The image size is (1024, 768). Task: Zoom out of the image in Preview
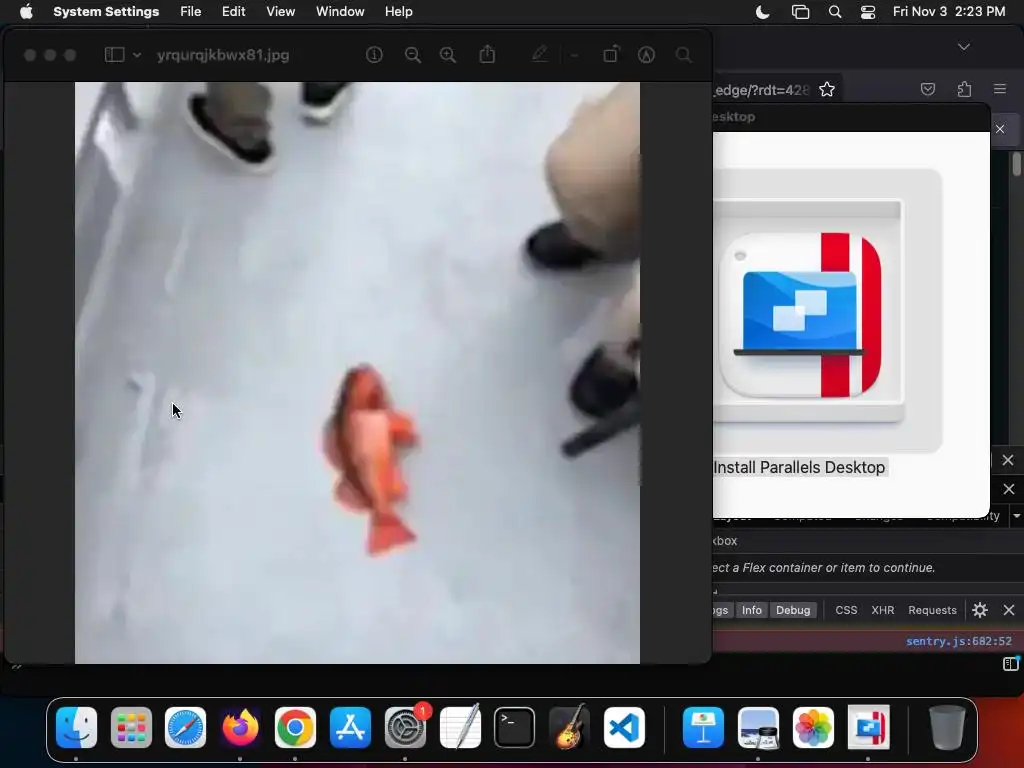pos(413,55)
